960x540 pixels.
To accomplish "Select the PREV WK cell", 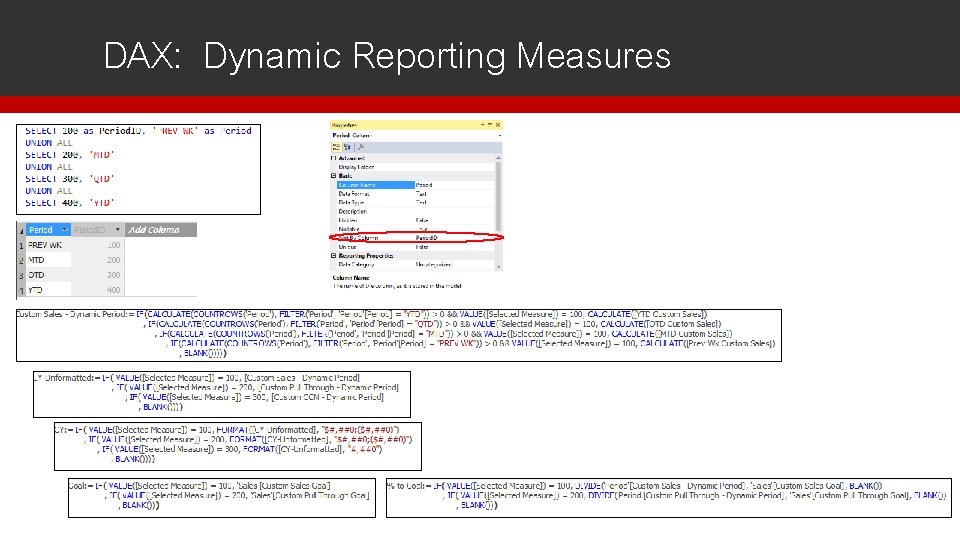I will 48,245.
